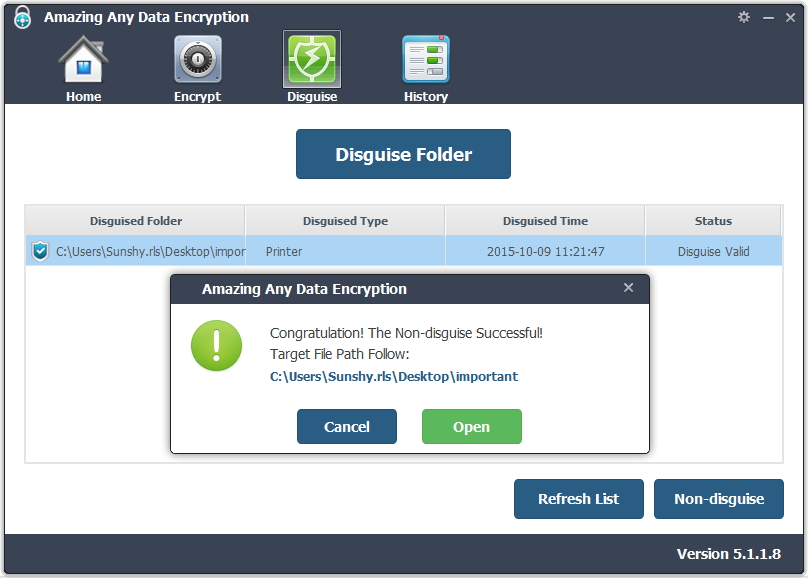Screen dimensions: 808x578
Task: Click the padlock app logo icon
Action: click(x=22, y=17)
